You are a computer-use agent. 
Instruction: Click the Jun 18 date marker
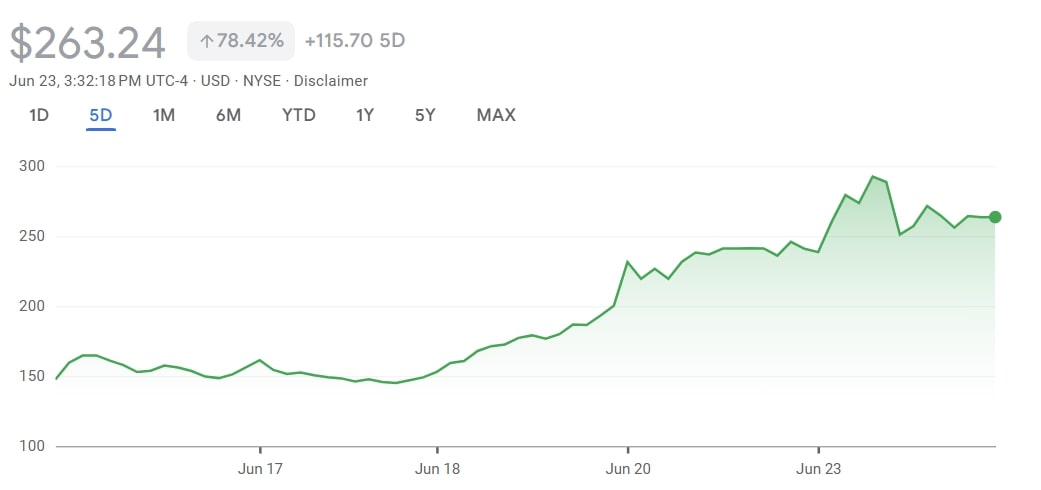point(437,468)
